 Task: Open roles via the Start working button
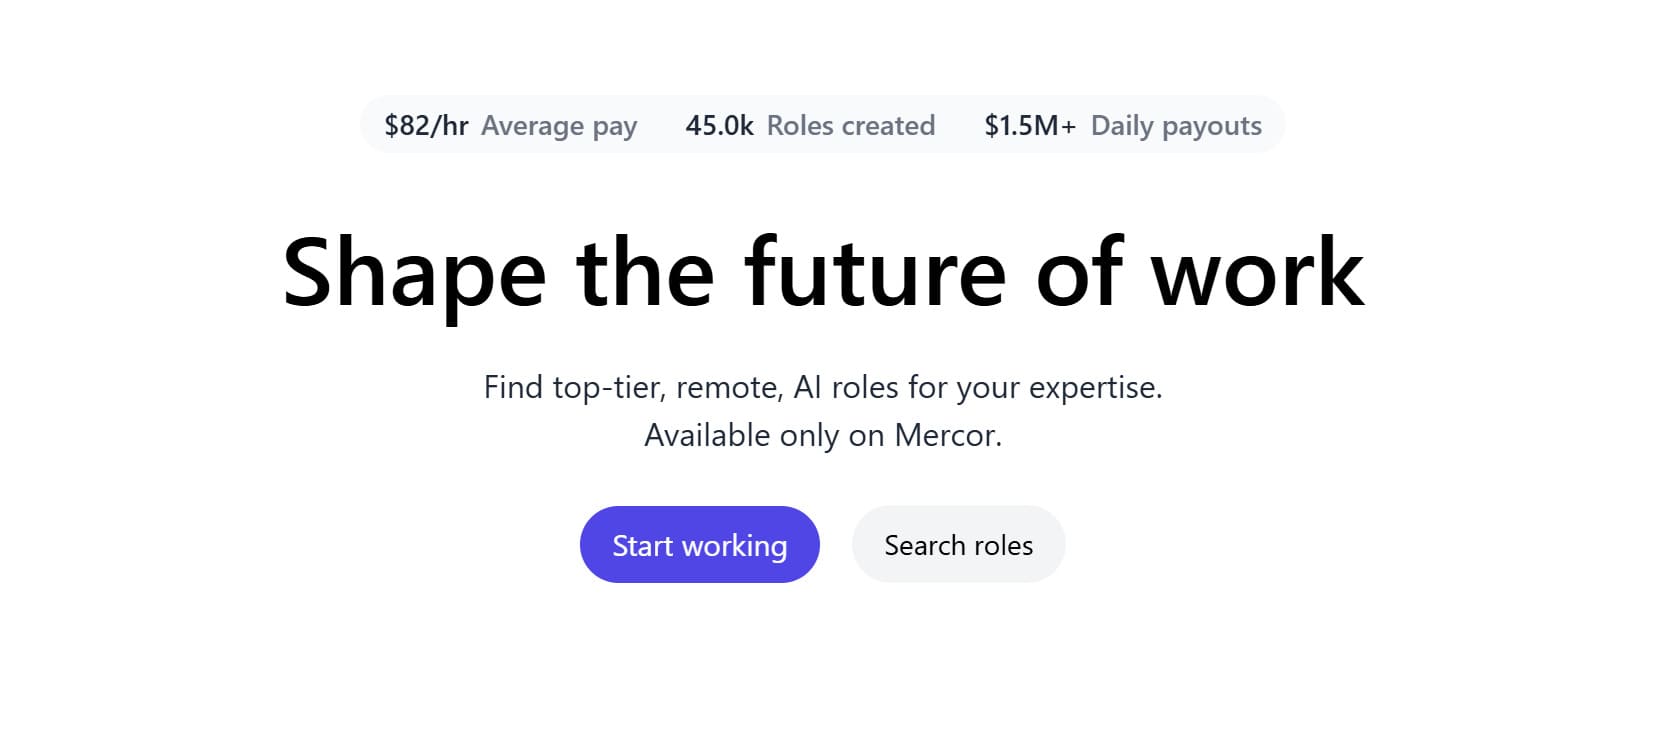[698, 545]
